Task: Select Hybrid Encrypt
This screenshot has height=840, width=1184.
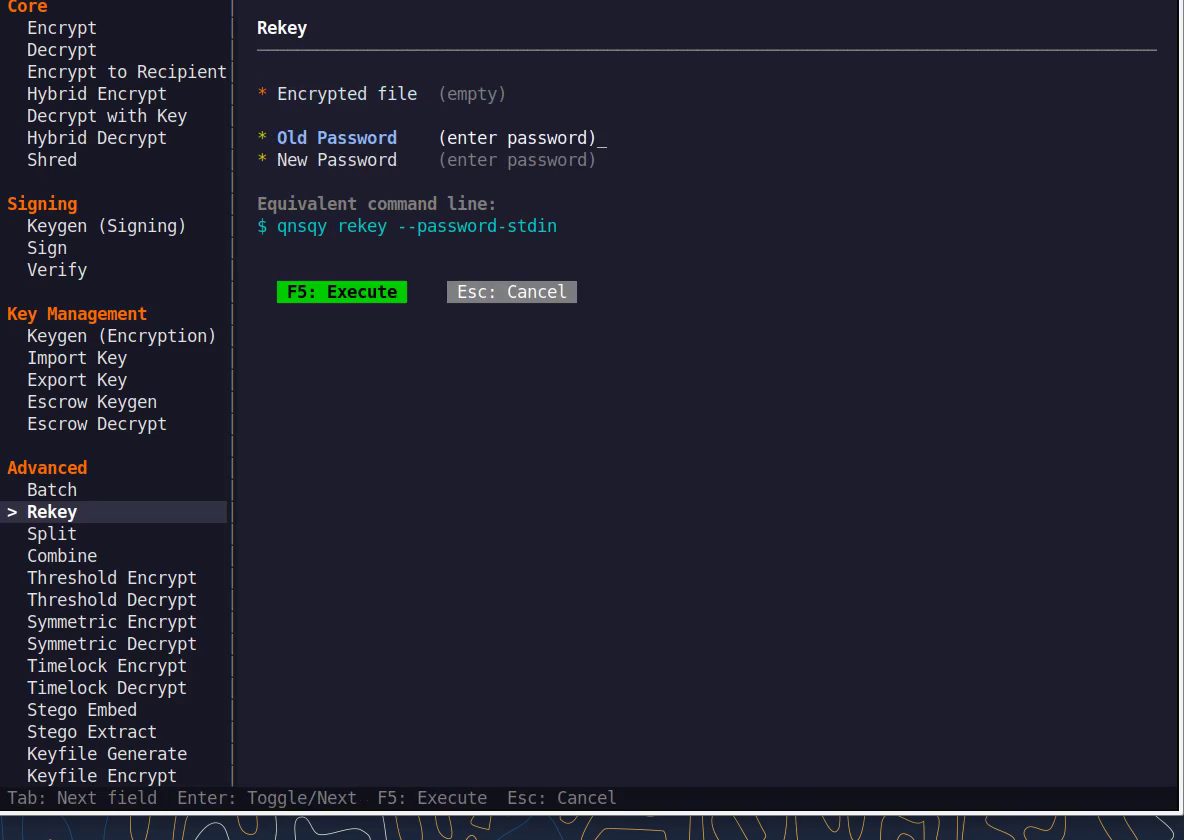Action: (x=97, y=94)
